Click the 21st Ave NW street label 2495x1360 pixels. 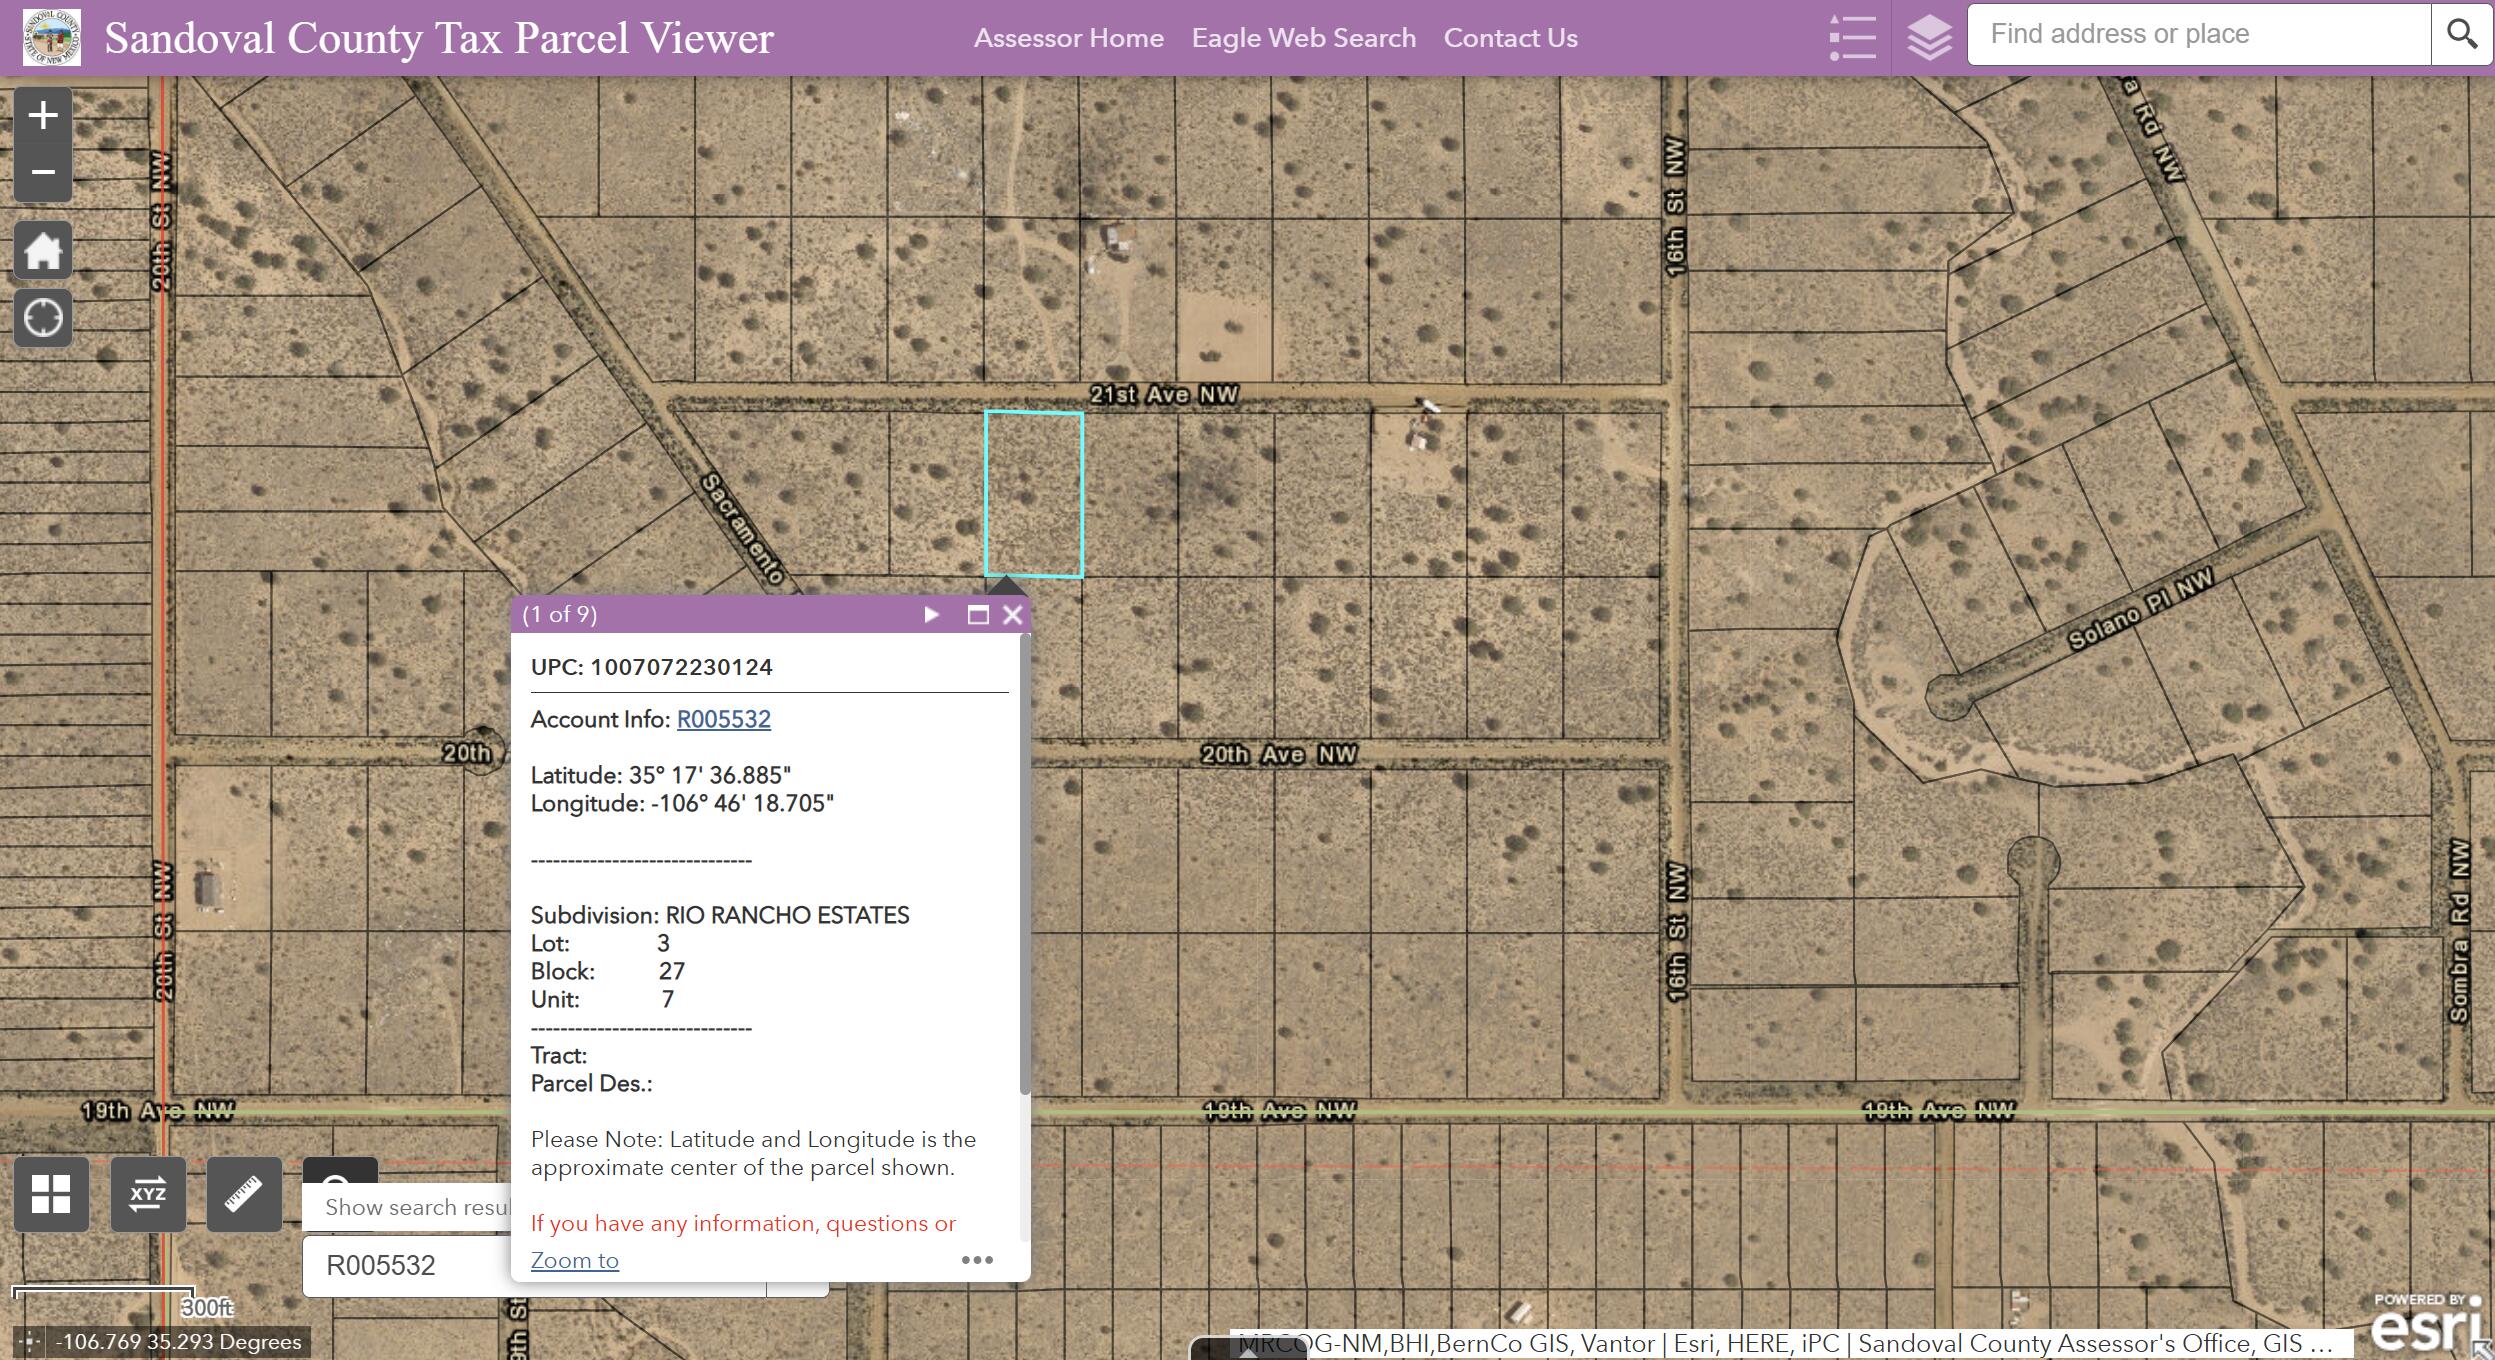pos(1164,394)
